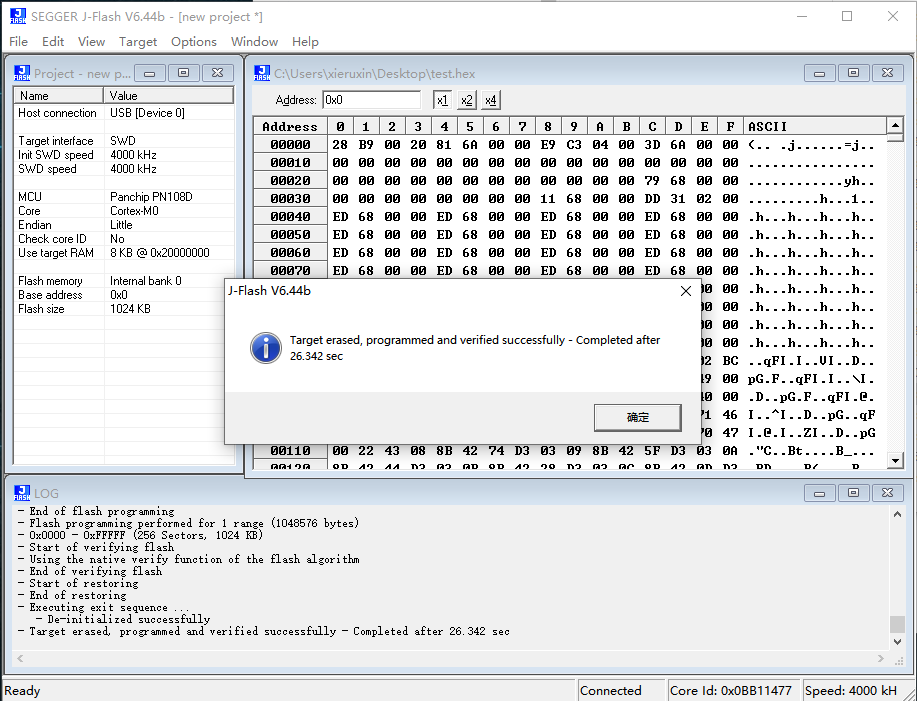This screenshot has height=701, width=917.
Task: Click hex address row 00110
Action: (x=290, y=451)
